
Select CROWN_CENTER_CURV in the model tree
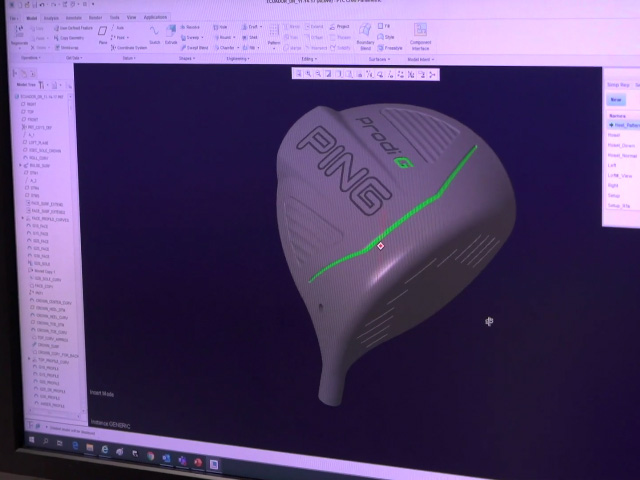(51, 302)
